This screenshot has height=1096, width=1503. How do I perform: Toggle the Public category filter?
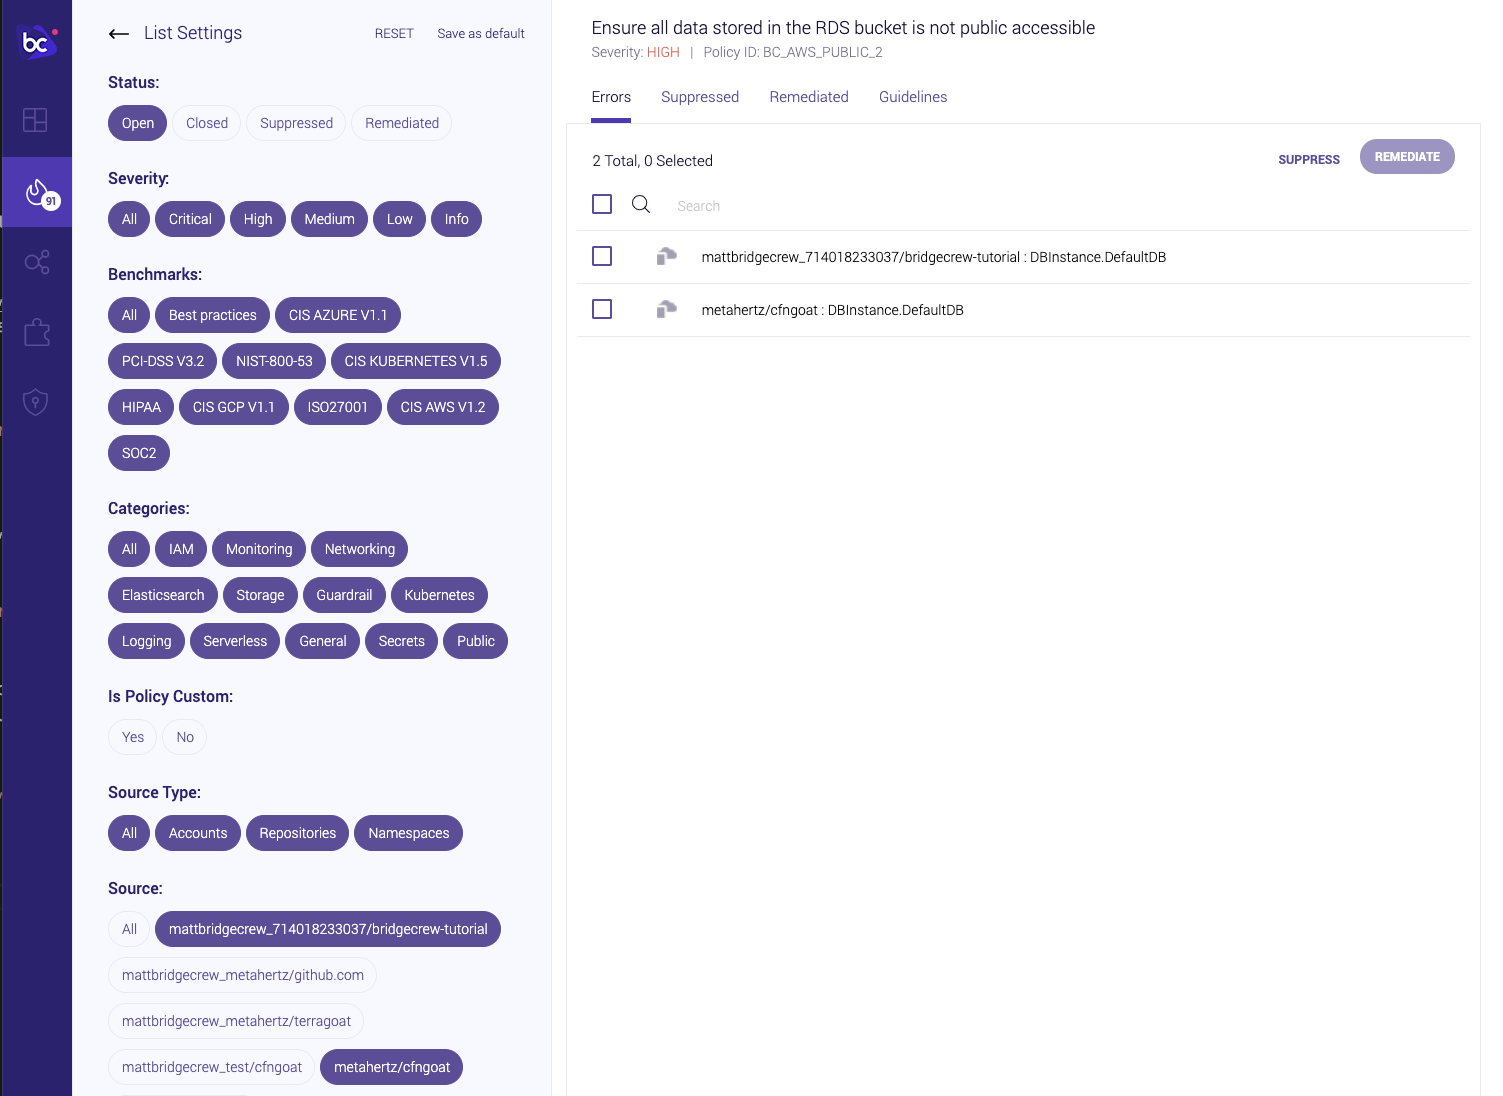(475, 641)
